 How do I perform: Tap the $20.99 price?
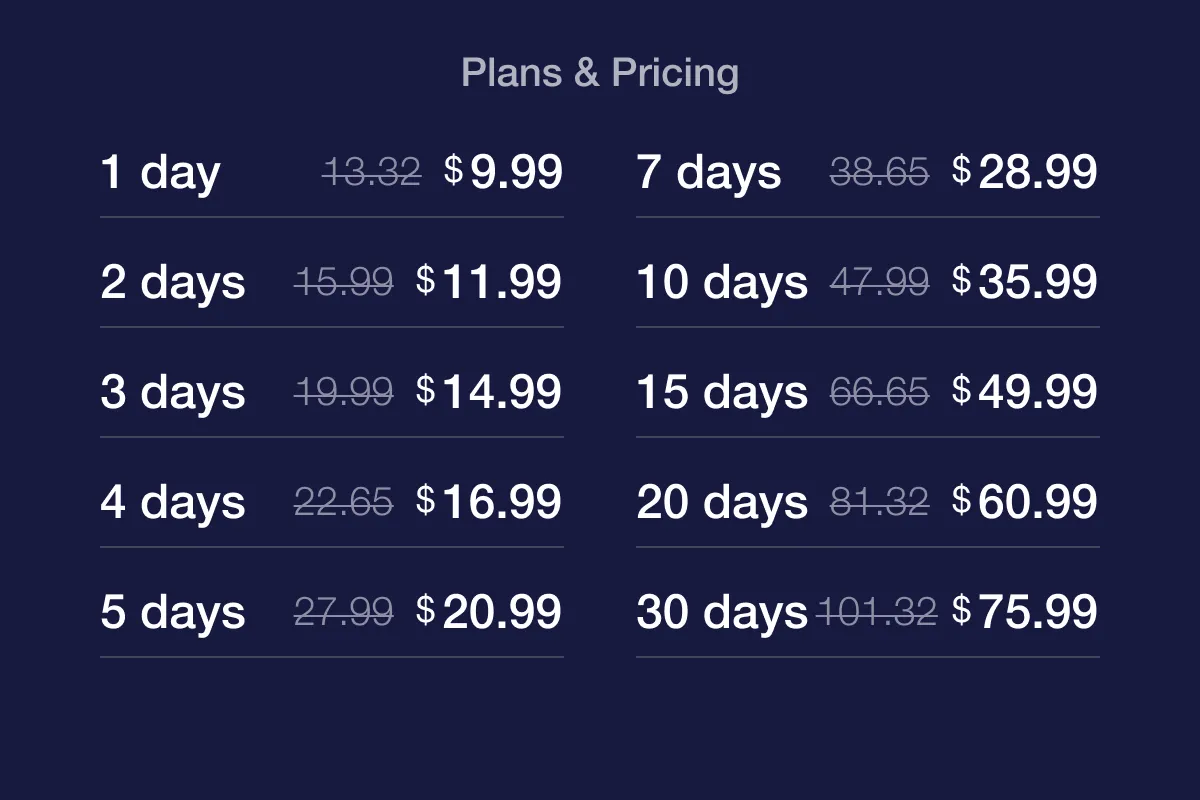[x=489, y=613]
